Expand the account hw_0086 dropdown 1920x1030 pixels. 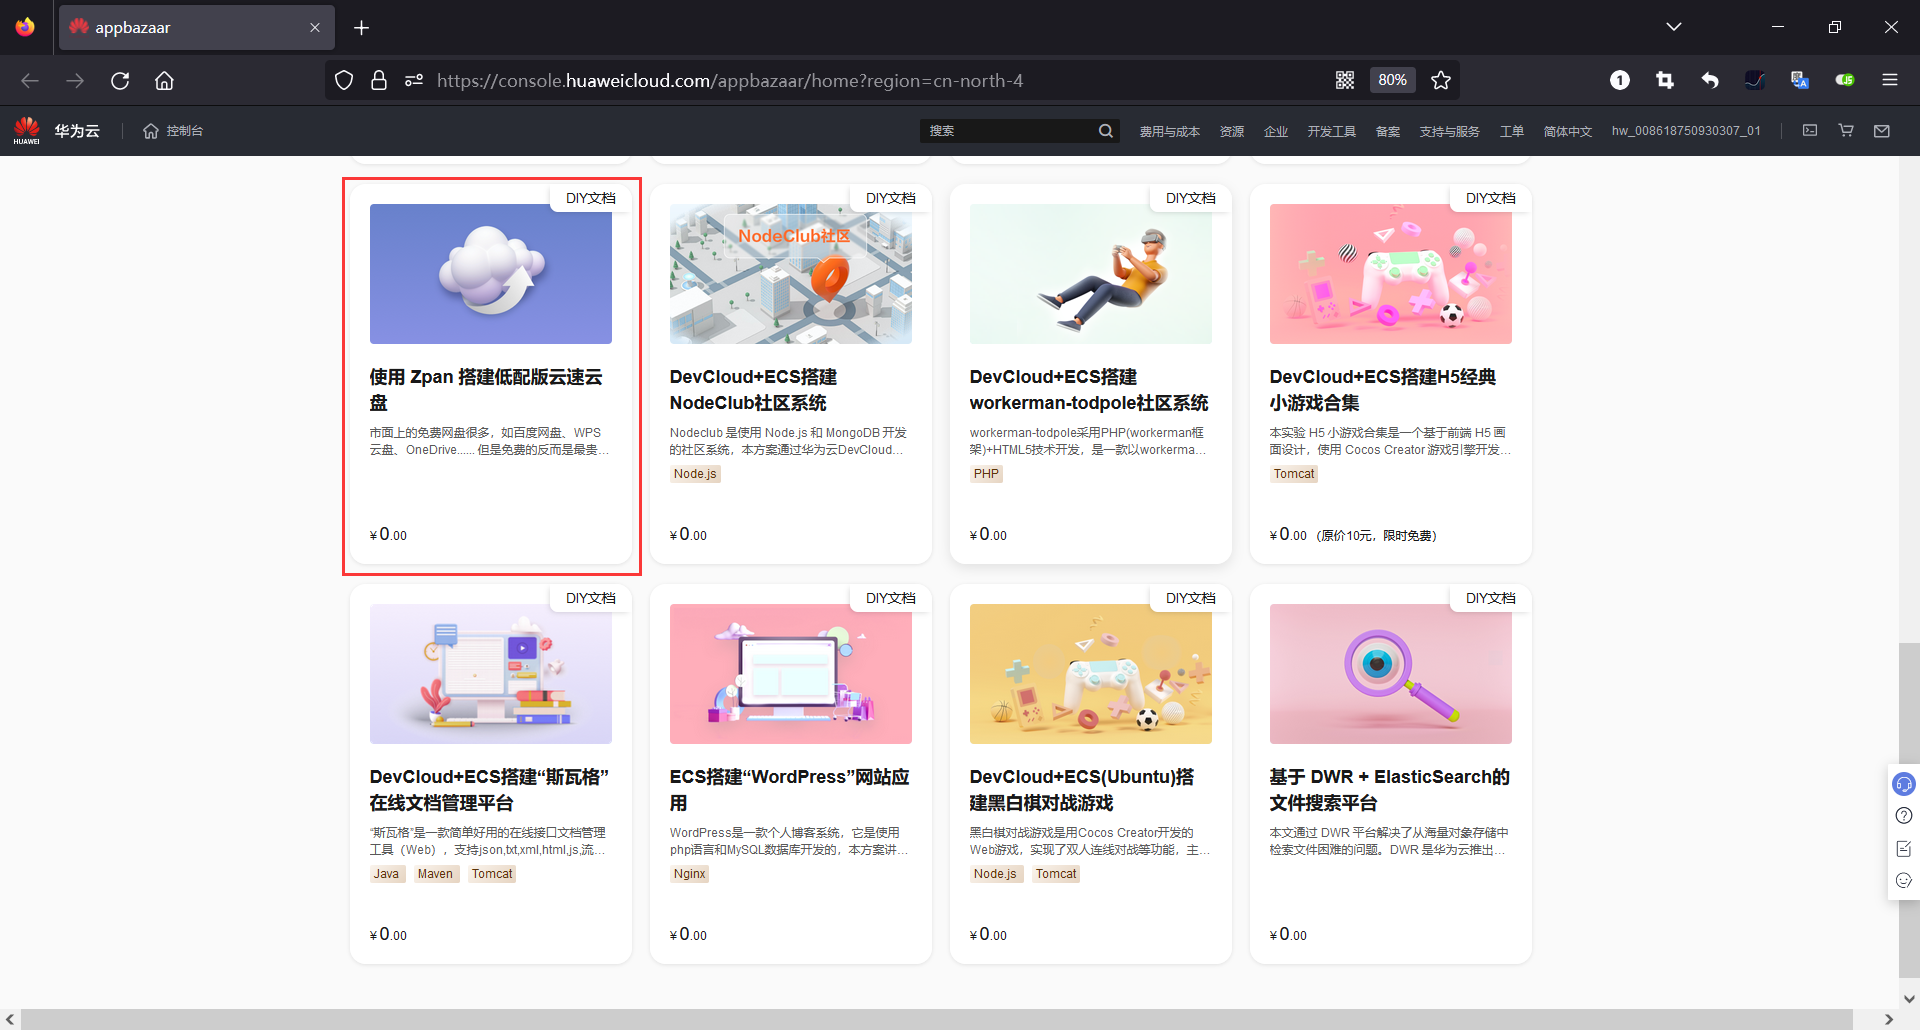(x=1685, y=130)
